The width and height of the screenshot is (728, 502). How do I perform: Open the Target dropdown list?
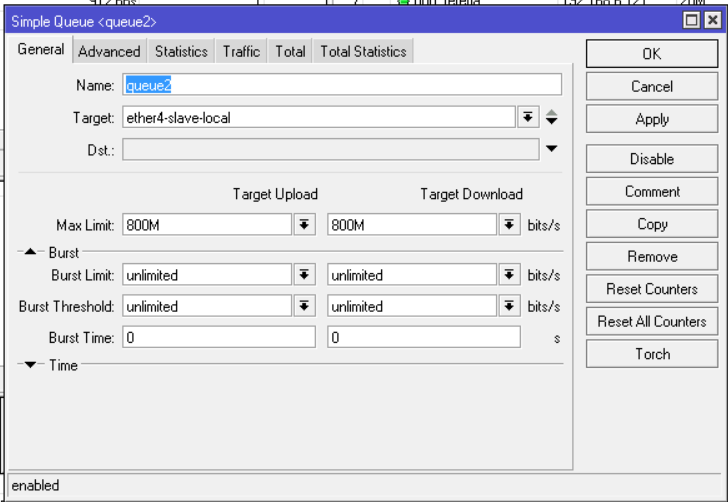527,117
